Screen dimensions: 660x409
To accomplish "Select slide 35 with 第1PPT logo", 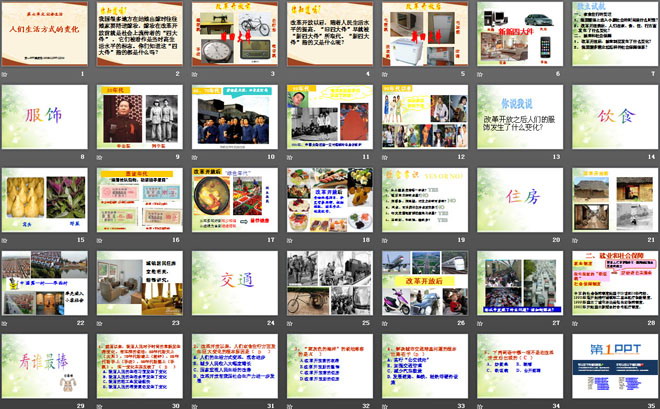I will coord(615,366).
